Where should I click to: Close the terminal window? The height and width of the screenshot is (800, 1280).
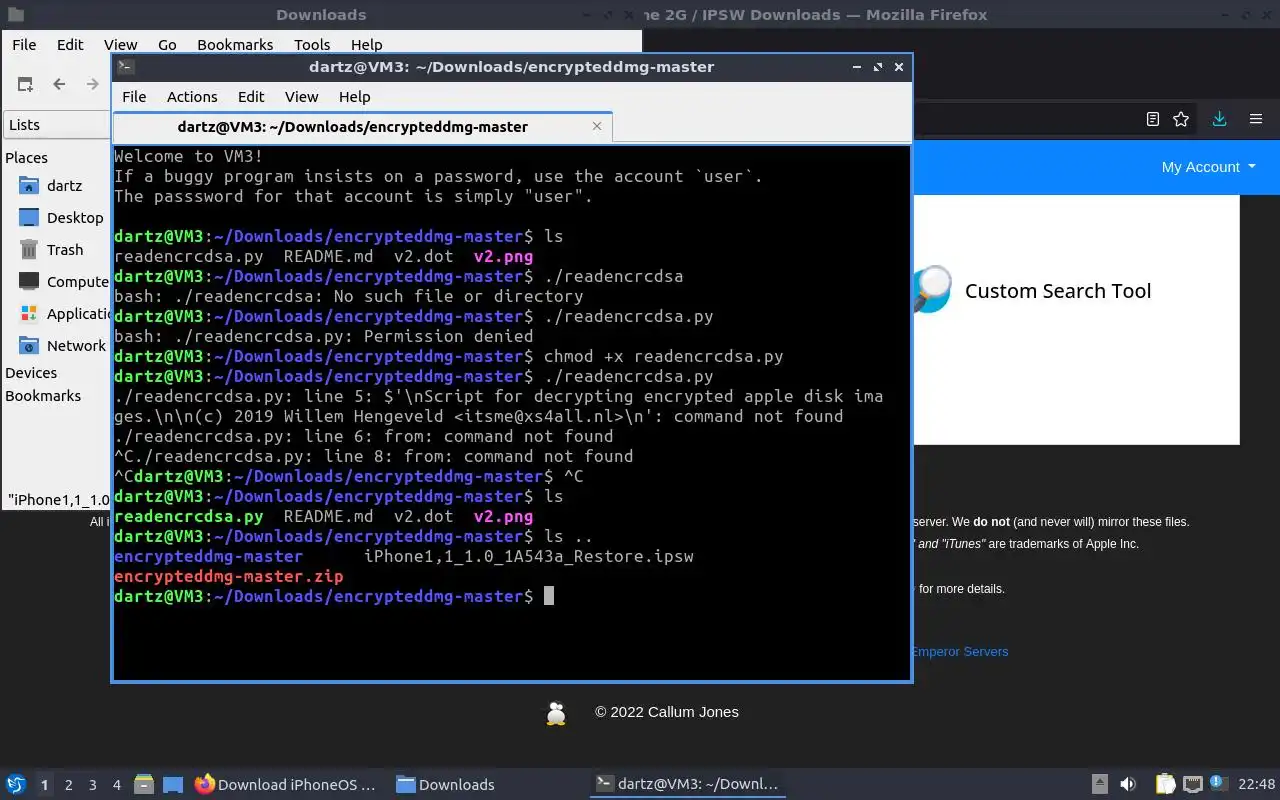tap(899, 67)
